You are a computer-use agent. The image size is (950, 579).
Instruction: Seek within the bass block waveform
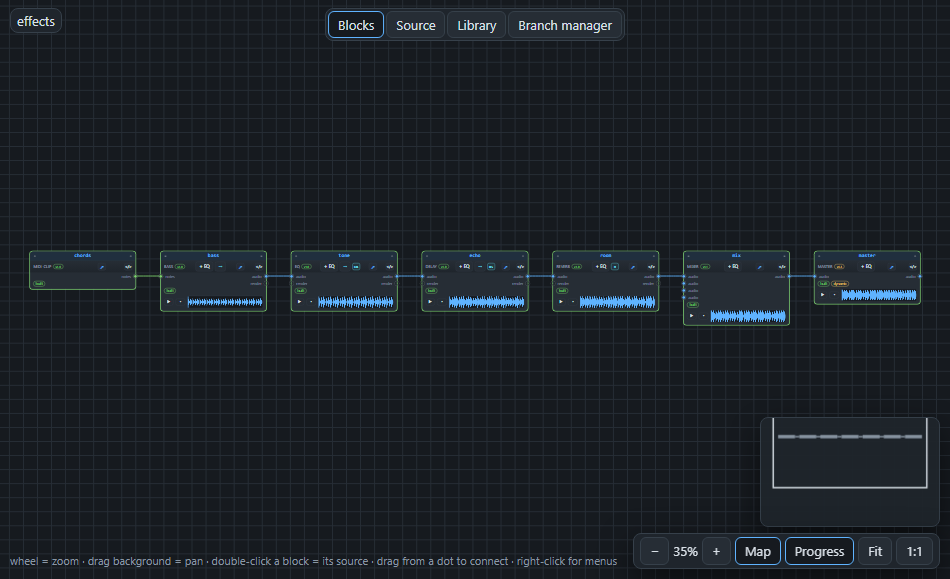[x=225, y=302]
